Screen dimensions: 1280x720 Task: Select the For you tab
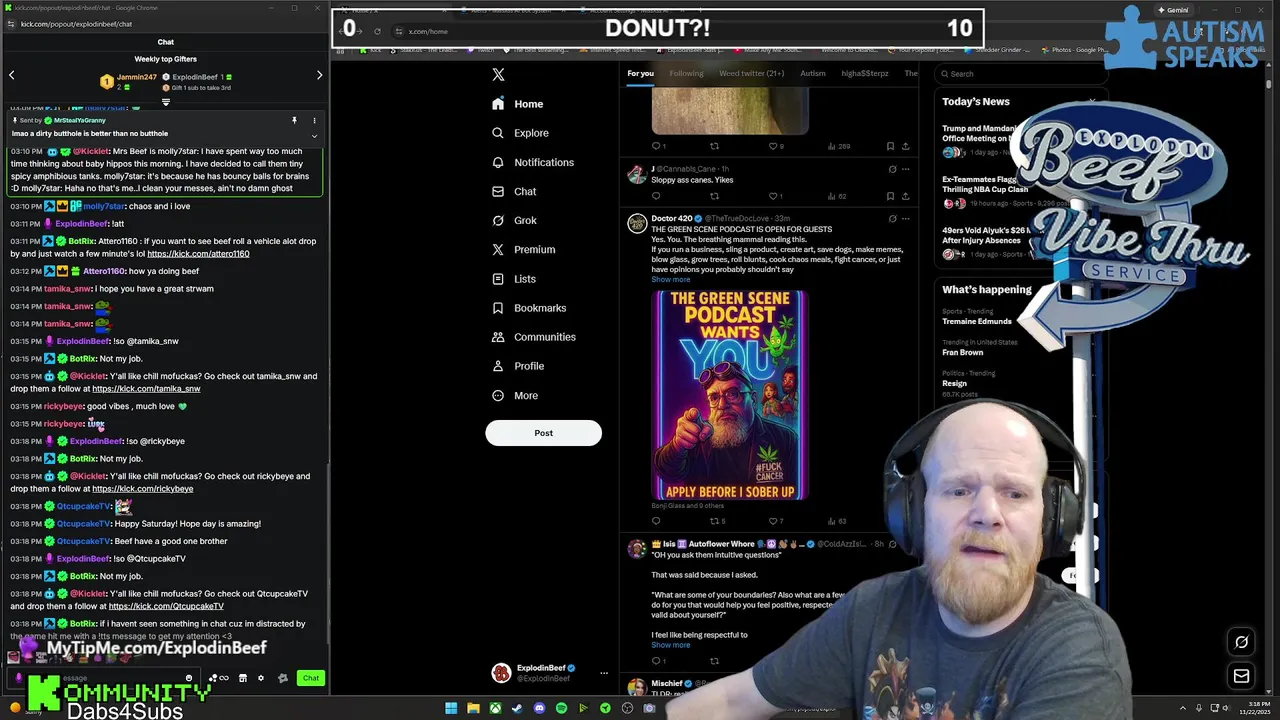coord(640,73)
